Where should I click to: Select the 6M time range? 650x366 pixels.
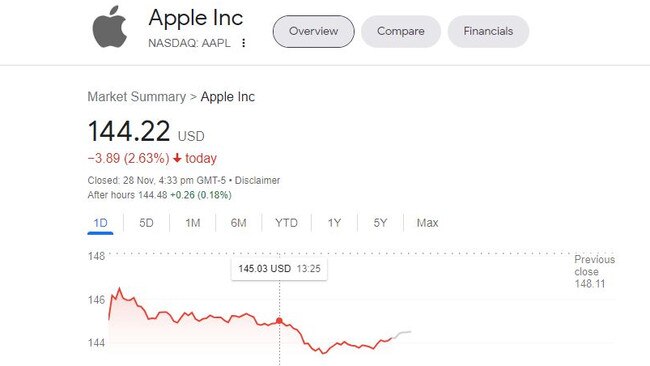click(238, 223)
